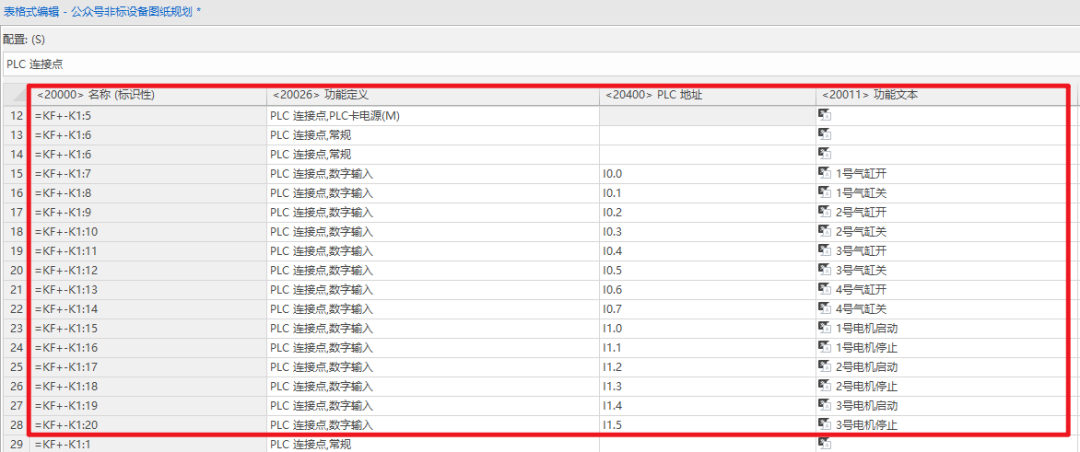This screenshot has width=1080, height=452.
Task: Click the name cell =KF+-K1:20
Action: [148, 424]
